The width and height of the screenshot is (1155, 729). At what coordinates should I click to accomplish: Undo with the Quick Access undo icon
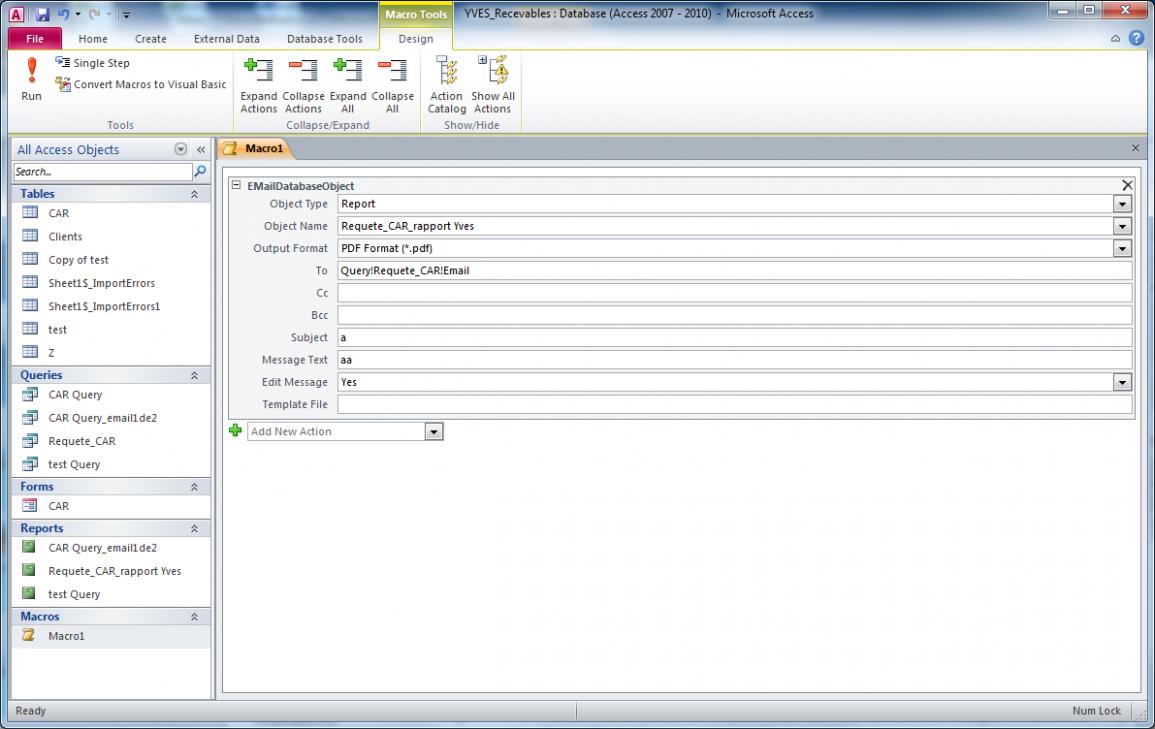[63, 14]
